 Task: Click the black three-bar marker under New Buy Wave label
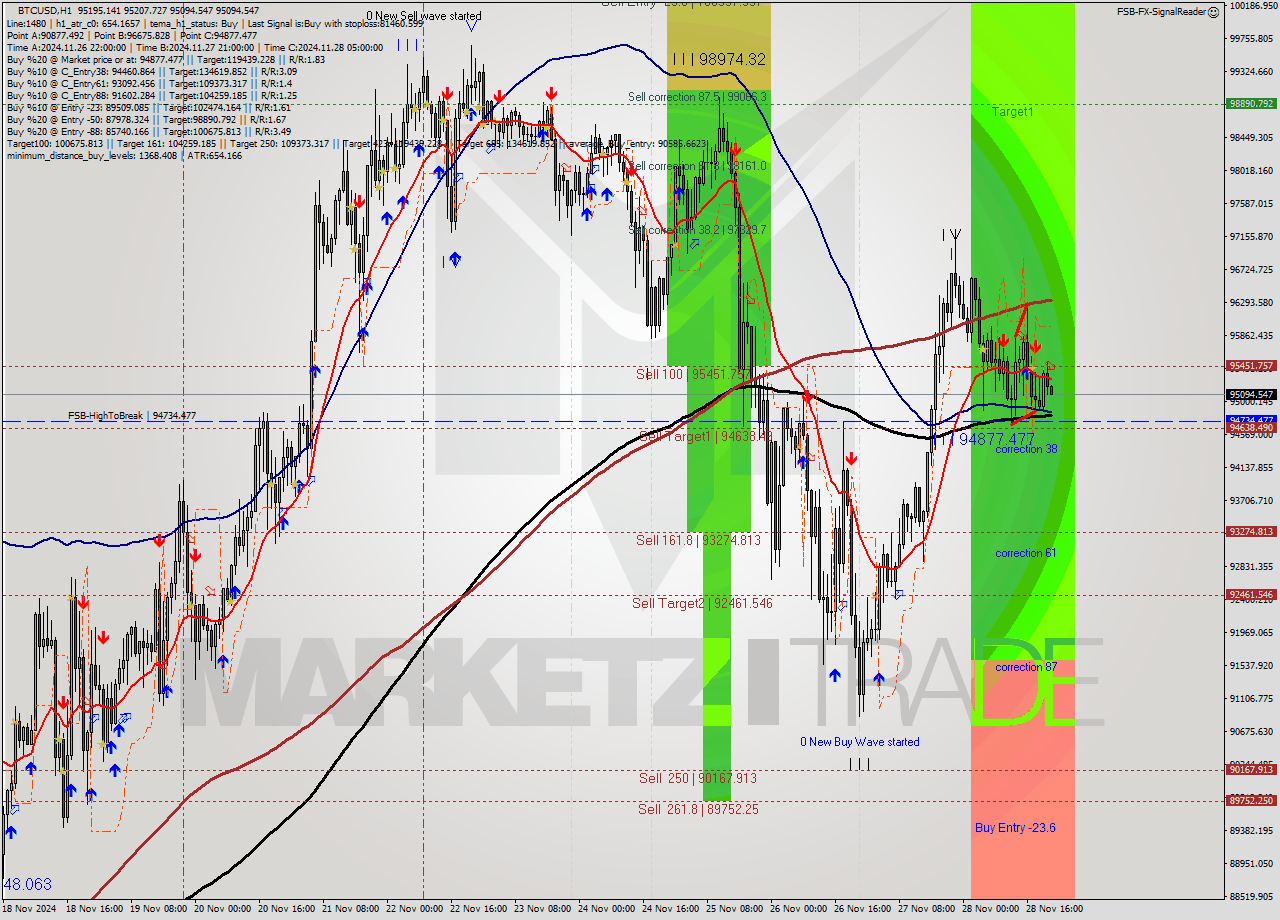click(x=859, y=764)
